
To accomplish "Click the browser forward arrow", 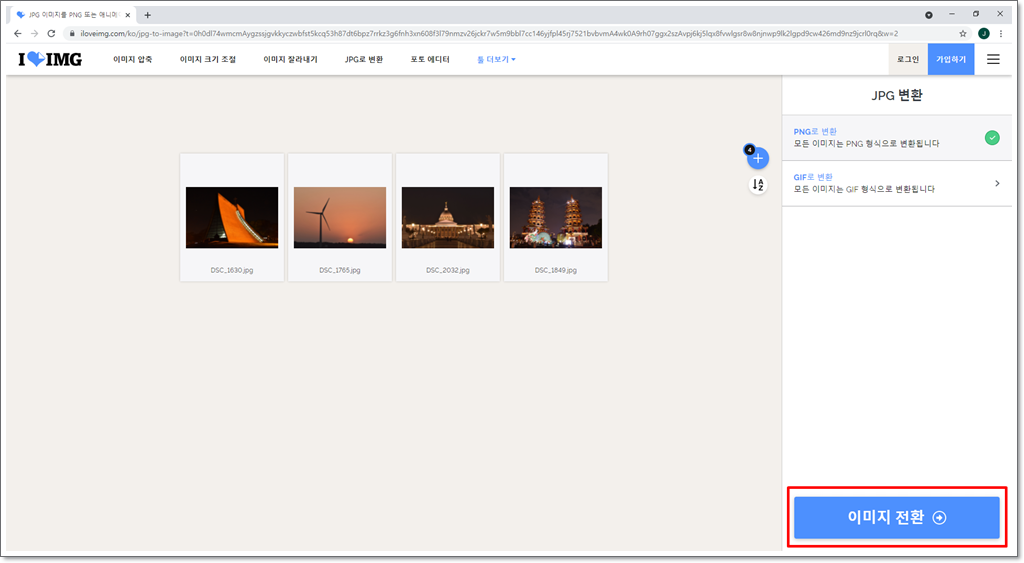I will [35, 33].
